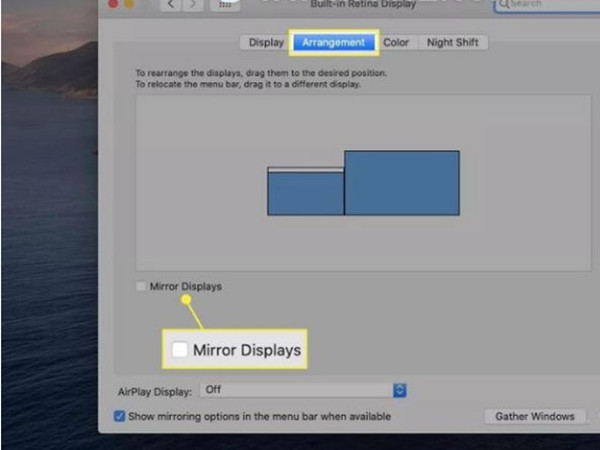Viewport: 600px width, 450px height.
Task: Click the red close window button
Action: pyautogui.click(x=112, y=4)
